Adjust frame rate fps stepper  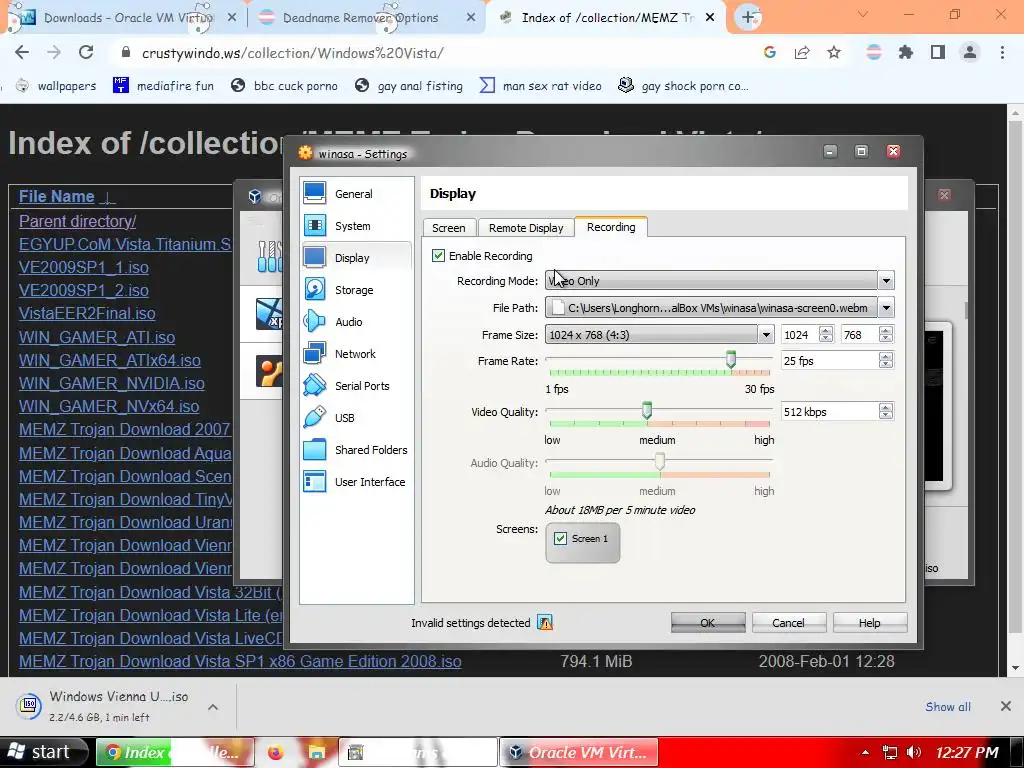click(x=886, y=360)
